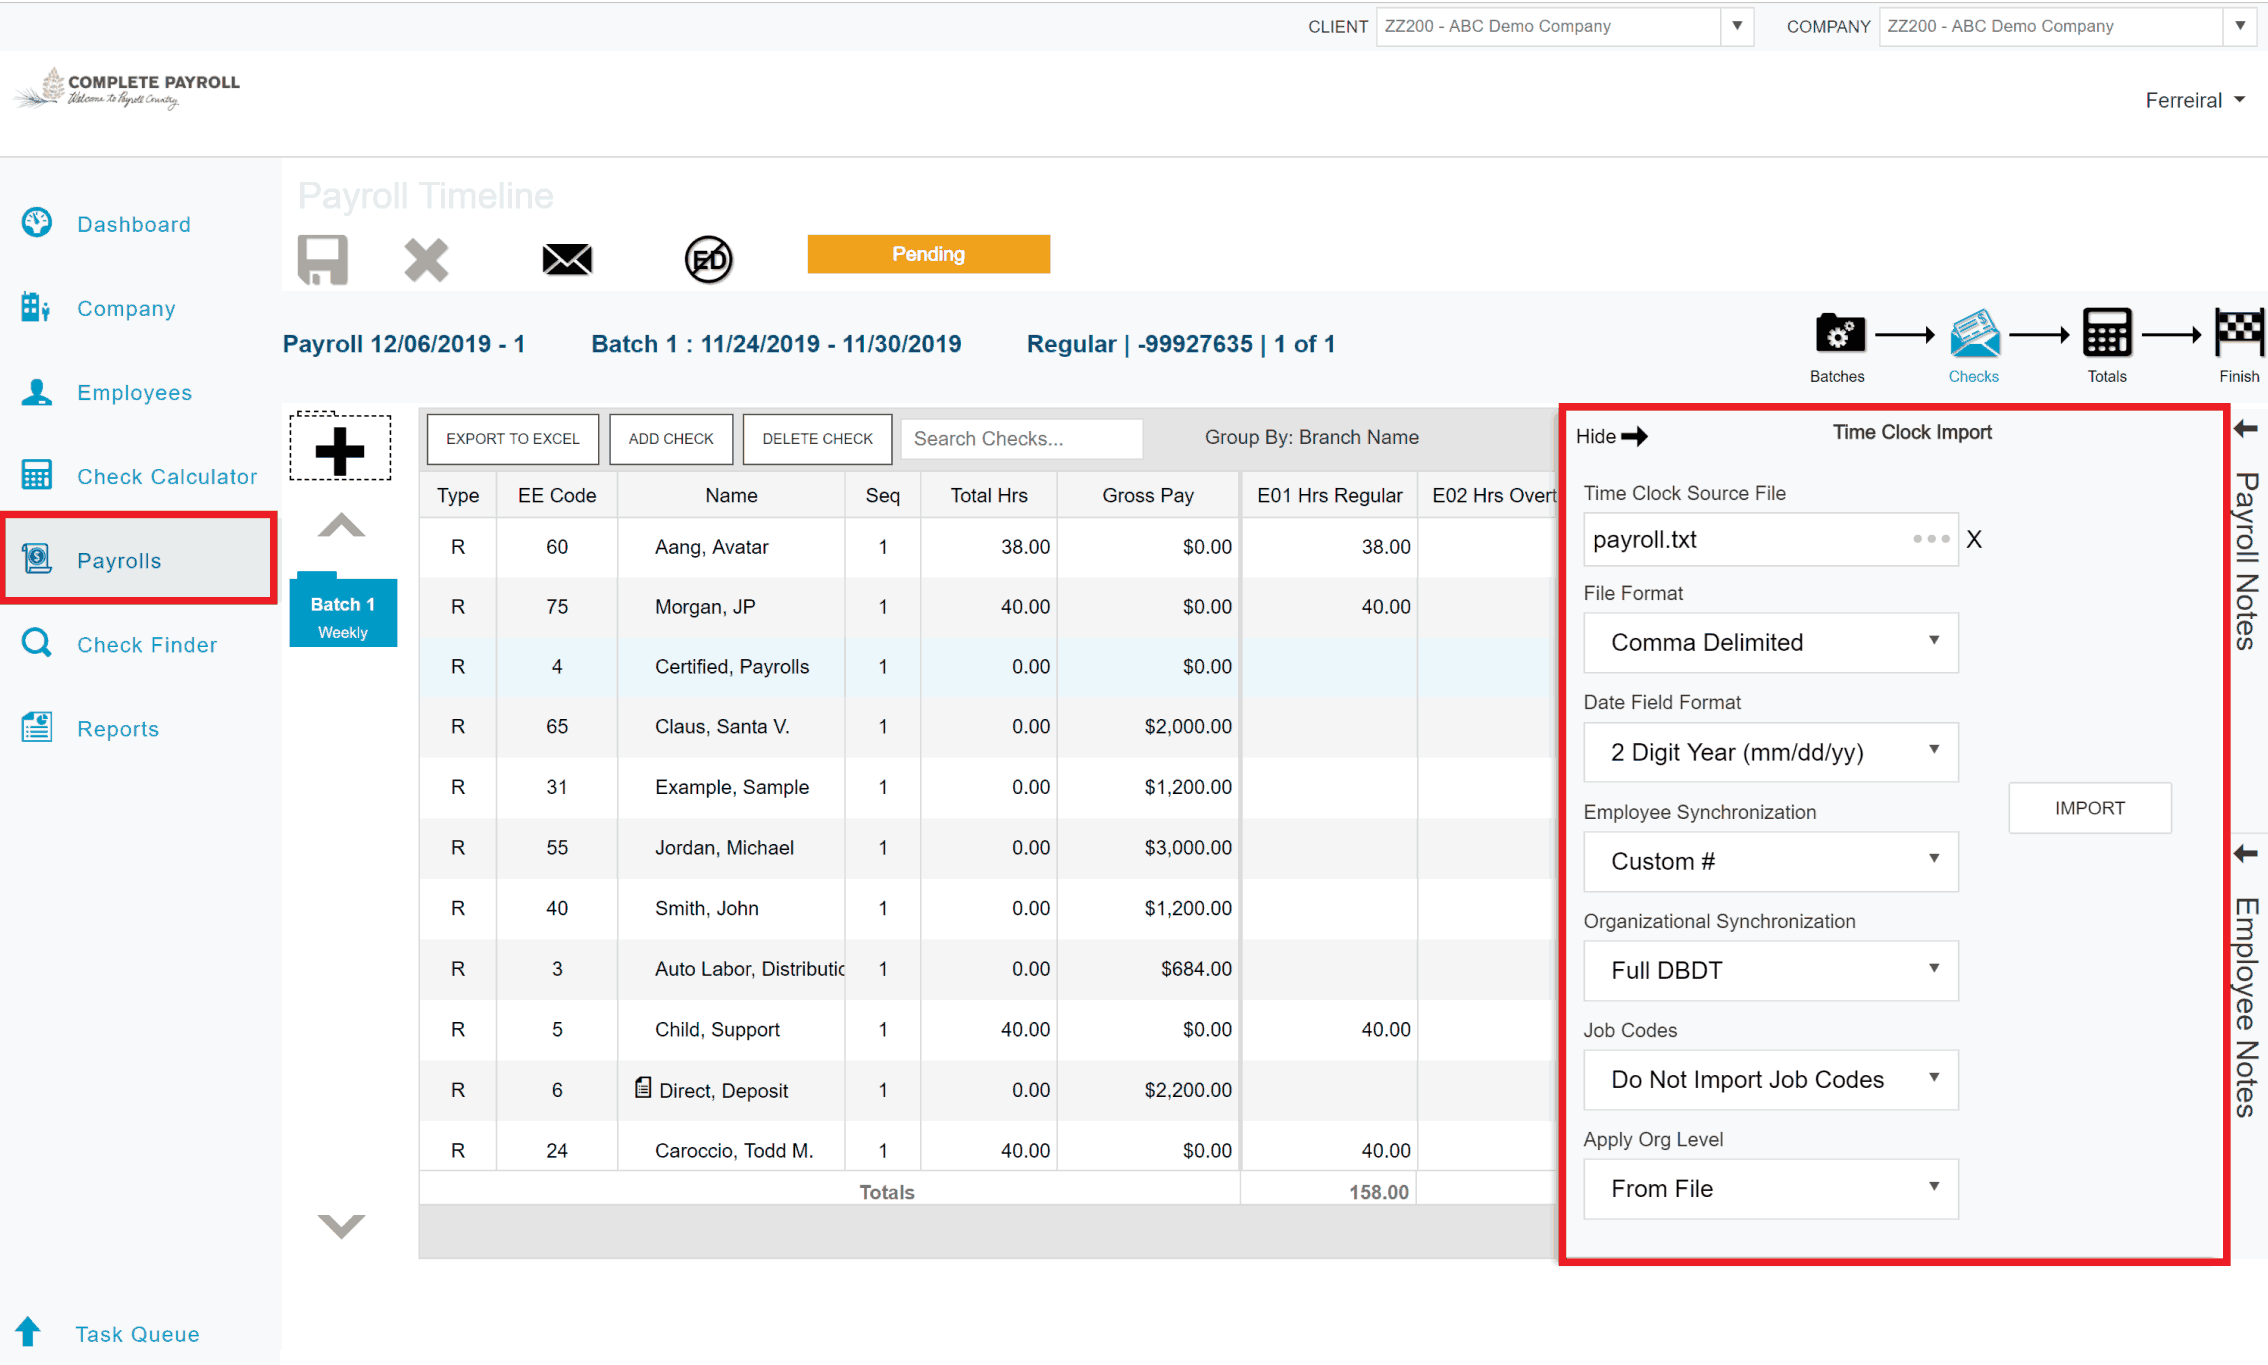Click the IMPORT button
Image resolution: width=2268 pixels, height=1365 pixels.
2089,808
